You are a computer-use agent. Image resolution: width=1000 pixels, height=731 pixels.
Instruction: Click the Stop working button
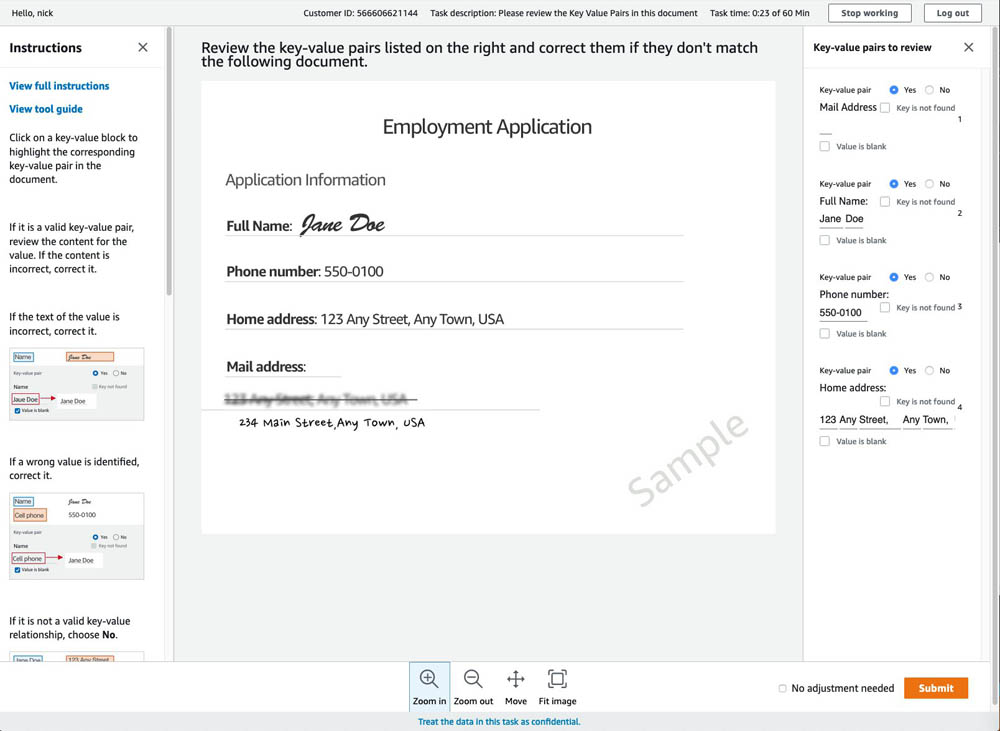pos(869,13)
